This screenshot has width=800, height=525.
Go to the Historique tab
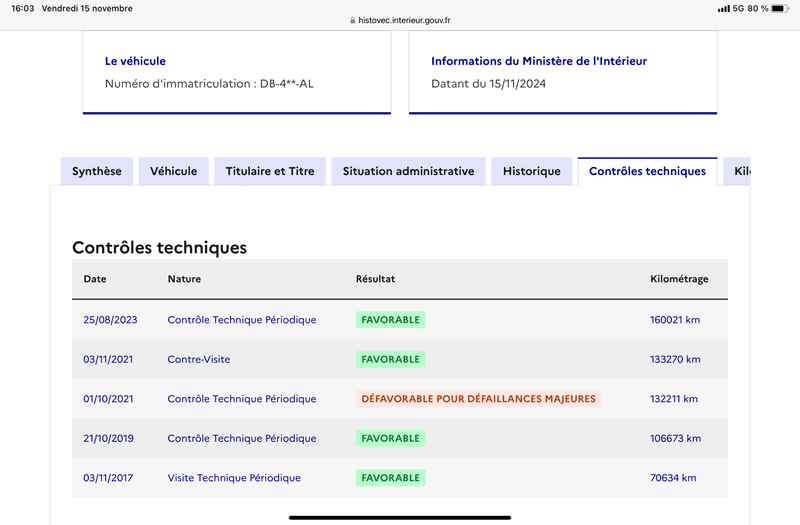tap(532, 171)
